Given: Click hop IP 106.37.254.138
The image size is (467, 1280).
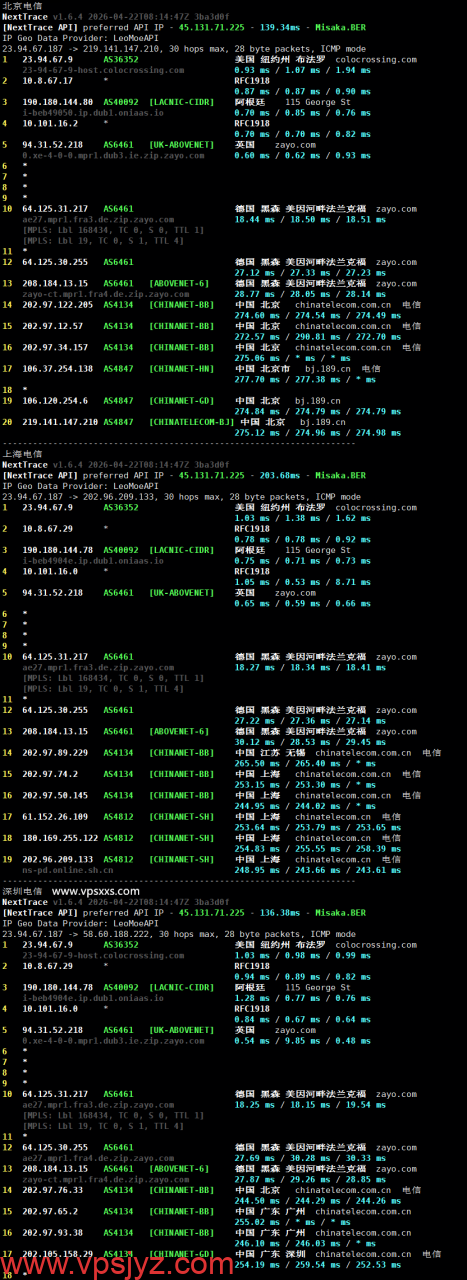Looking at the screenshot, I should pos(57,369).
